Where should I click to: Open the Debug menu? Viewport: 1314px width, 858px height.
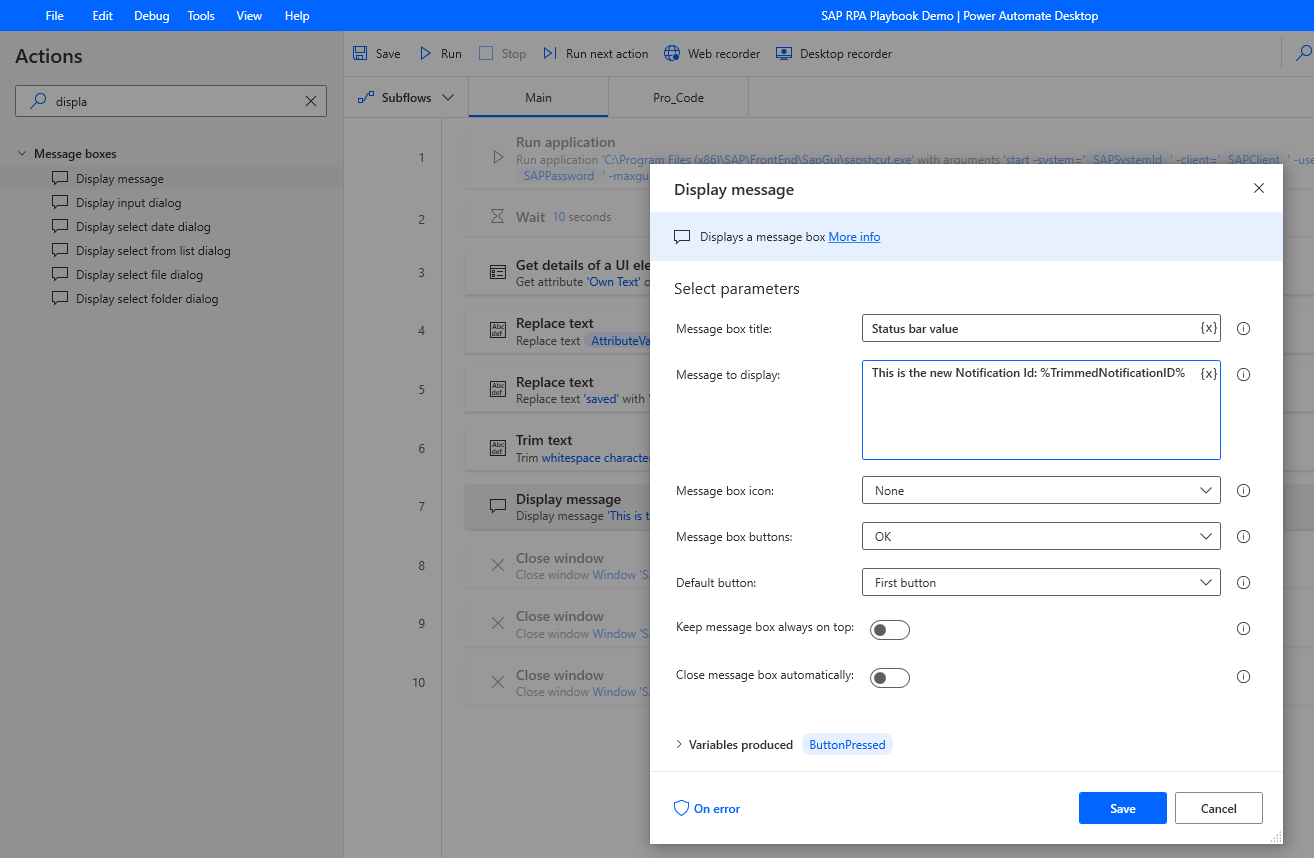tap(151, 15)
